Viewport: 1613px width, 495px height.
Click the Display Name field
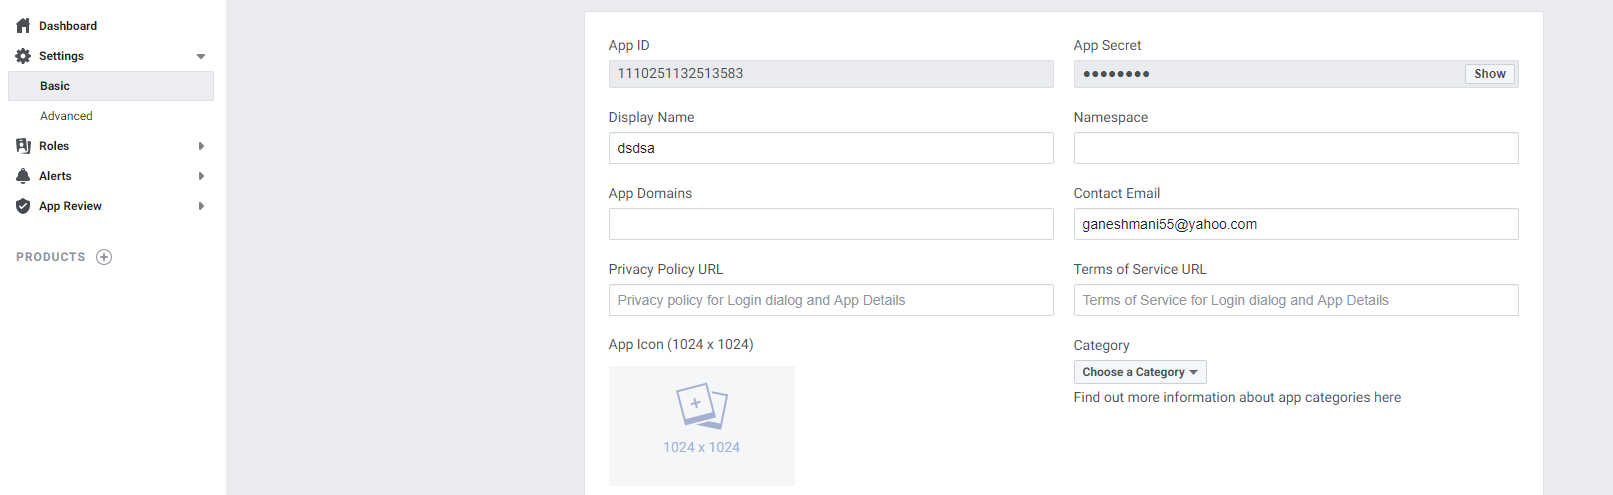[x=830, y=148]
